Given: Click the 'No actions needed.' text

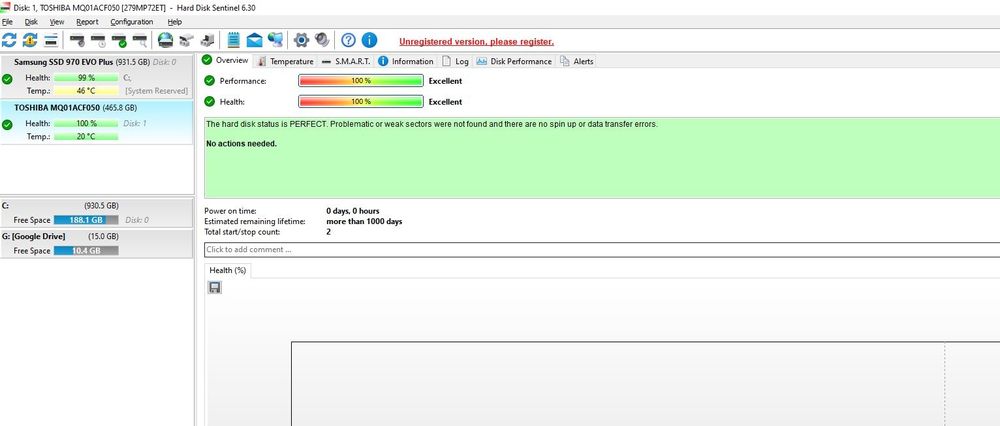Looking at the screenshot, I should coord(242,144).
